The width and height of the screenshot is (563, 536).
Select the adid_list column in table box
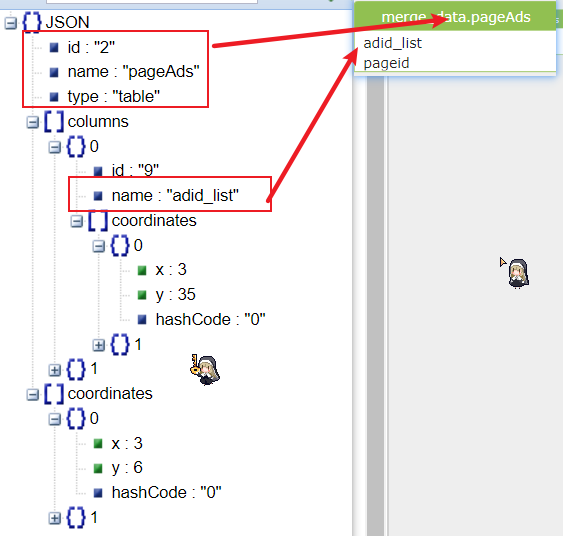[x=392, y=43]
